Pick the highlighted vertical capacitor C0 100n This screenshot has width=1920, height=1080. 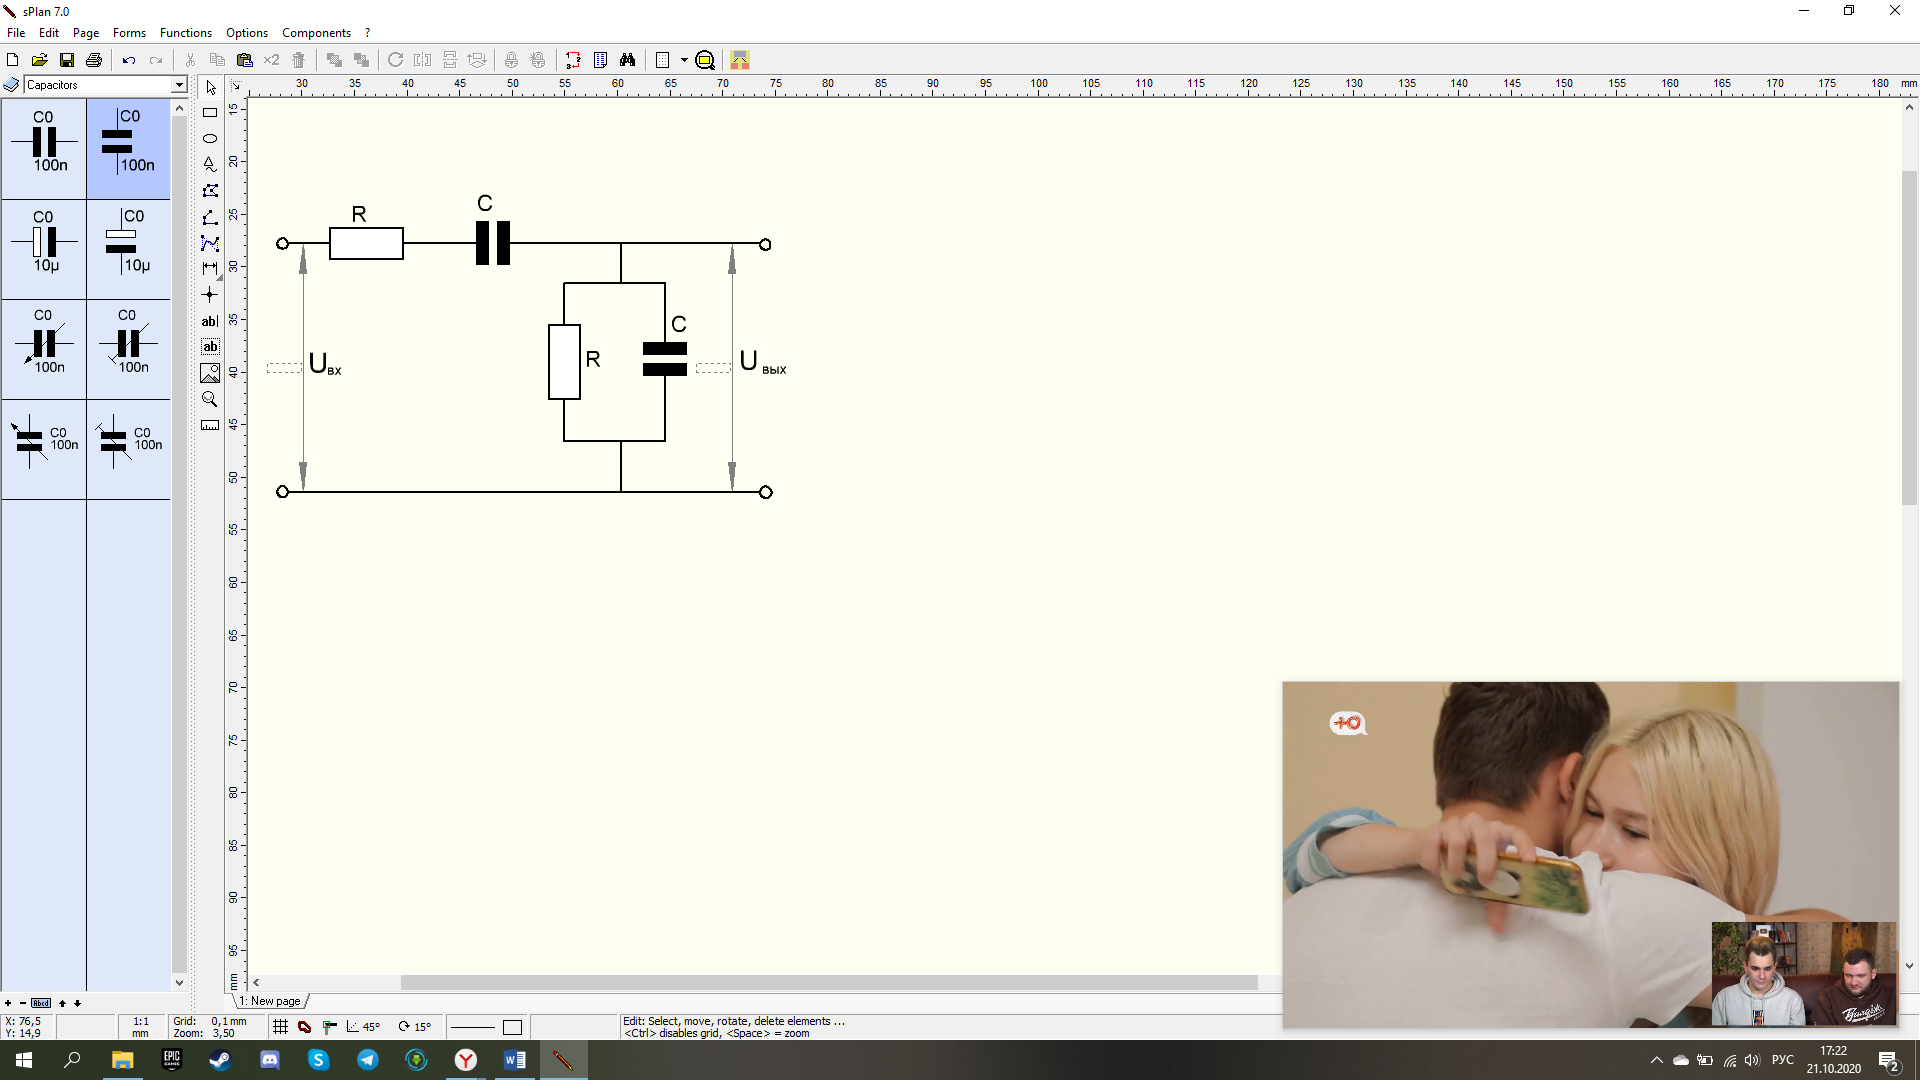coord(128,149)
